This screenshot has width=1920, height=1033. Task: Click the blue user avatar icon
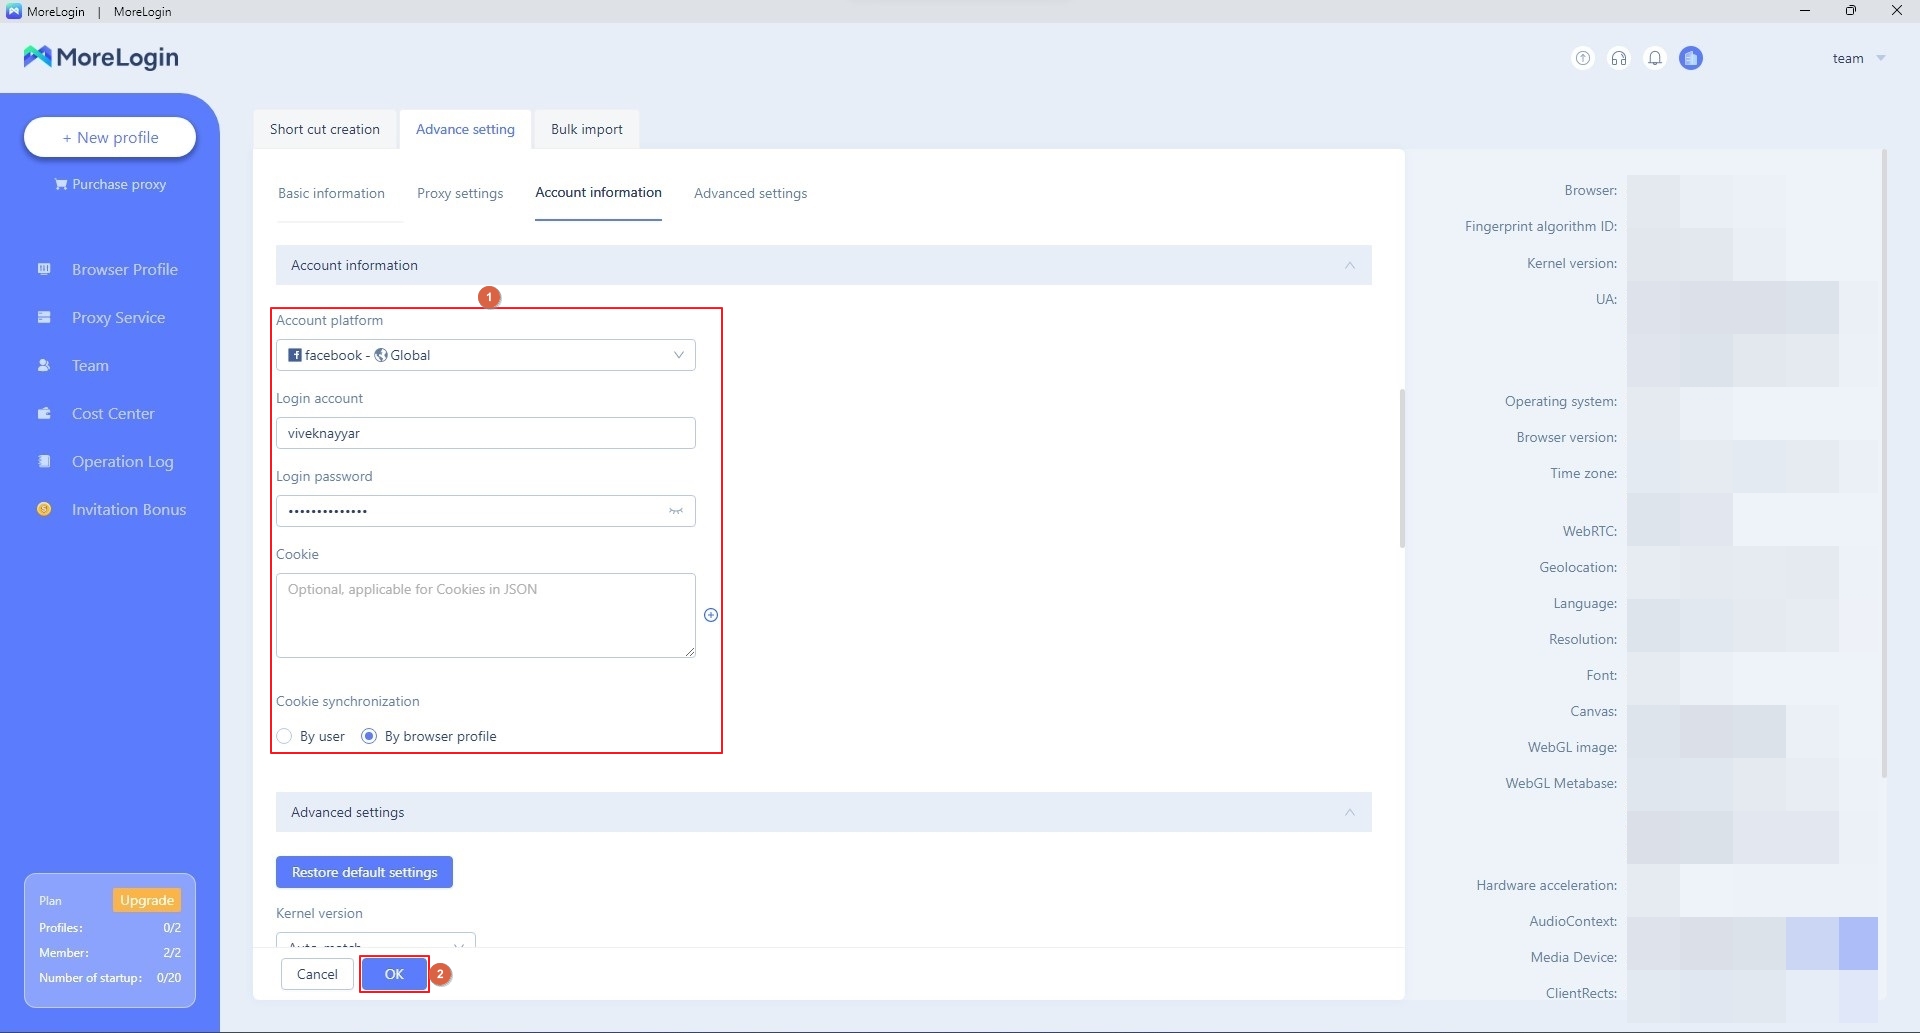click(1691, 58)
